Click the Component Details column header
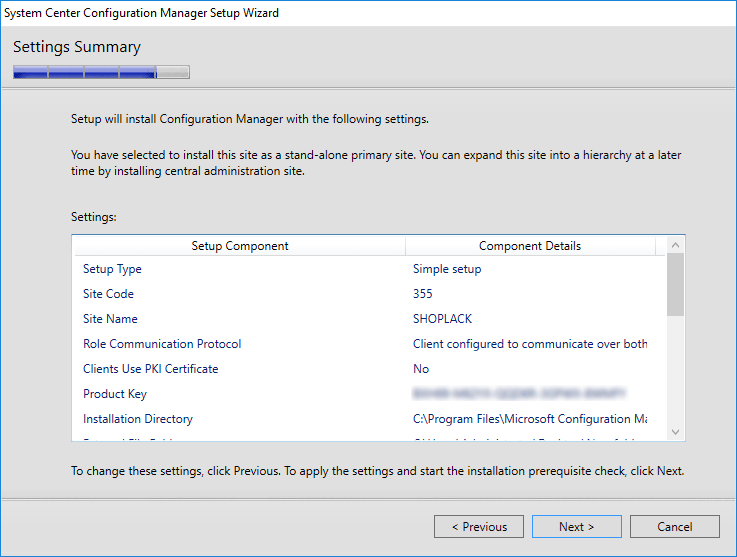The width and height of the screenshot is (737, 557). click(530, 246)
